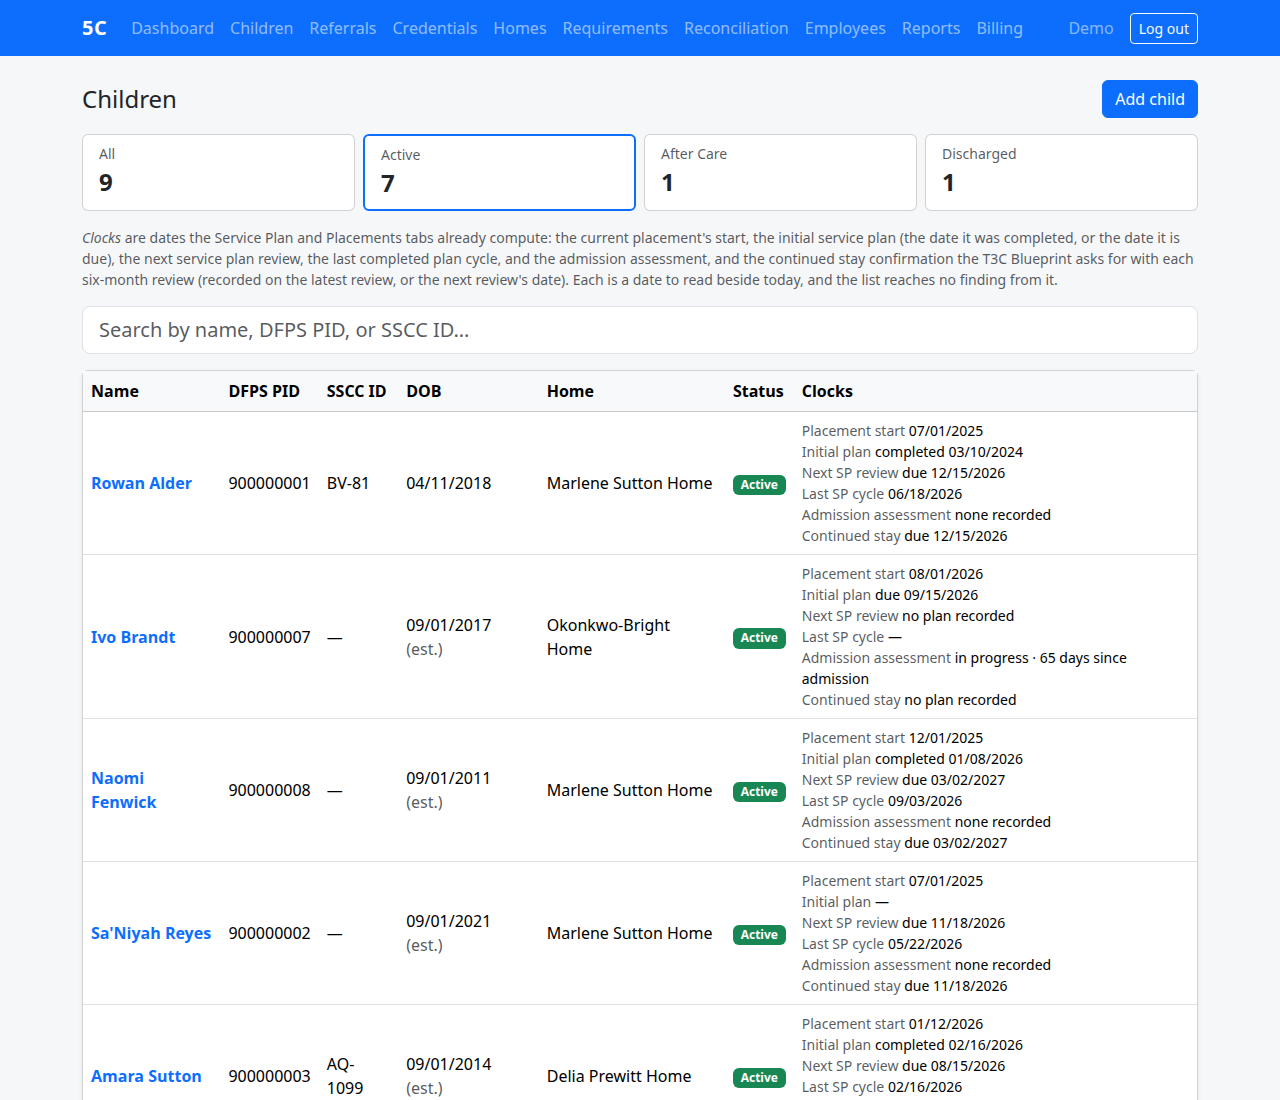The width and height of the screenshot is (1280, 1100).
Task: Focus the name or PID search field
Action: click(x=640, y=330)
